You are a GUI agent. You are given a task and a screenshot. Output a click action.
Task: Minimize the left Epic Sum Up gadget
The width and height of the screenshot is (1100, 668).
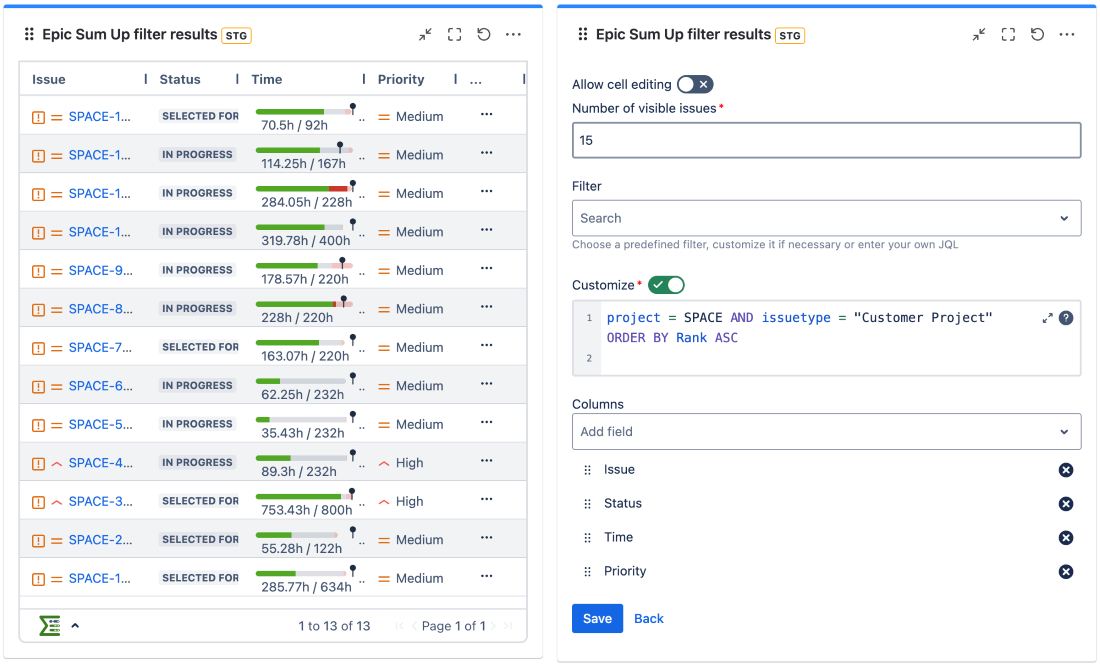425,34
